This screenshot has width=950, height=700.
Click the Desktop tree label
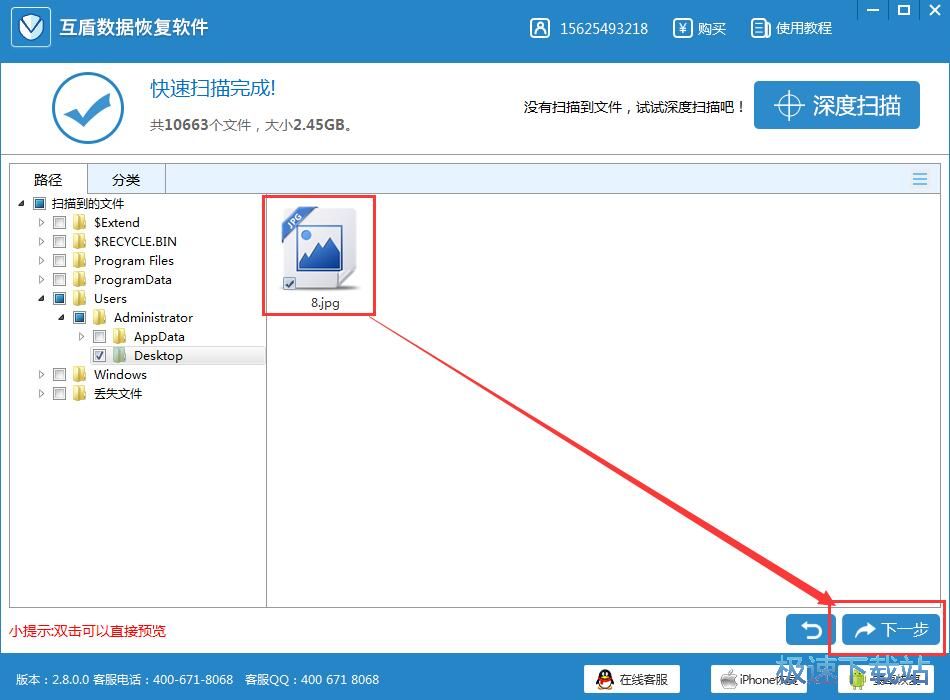coord(158,356)
